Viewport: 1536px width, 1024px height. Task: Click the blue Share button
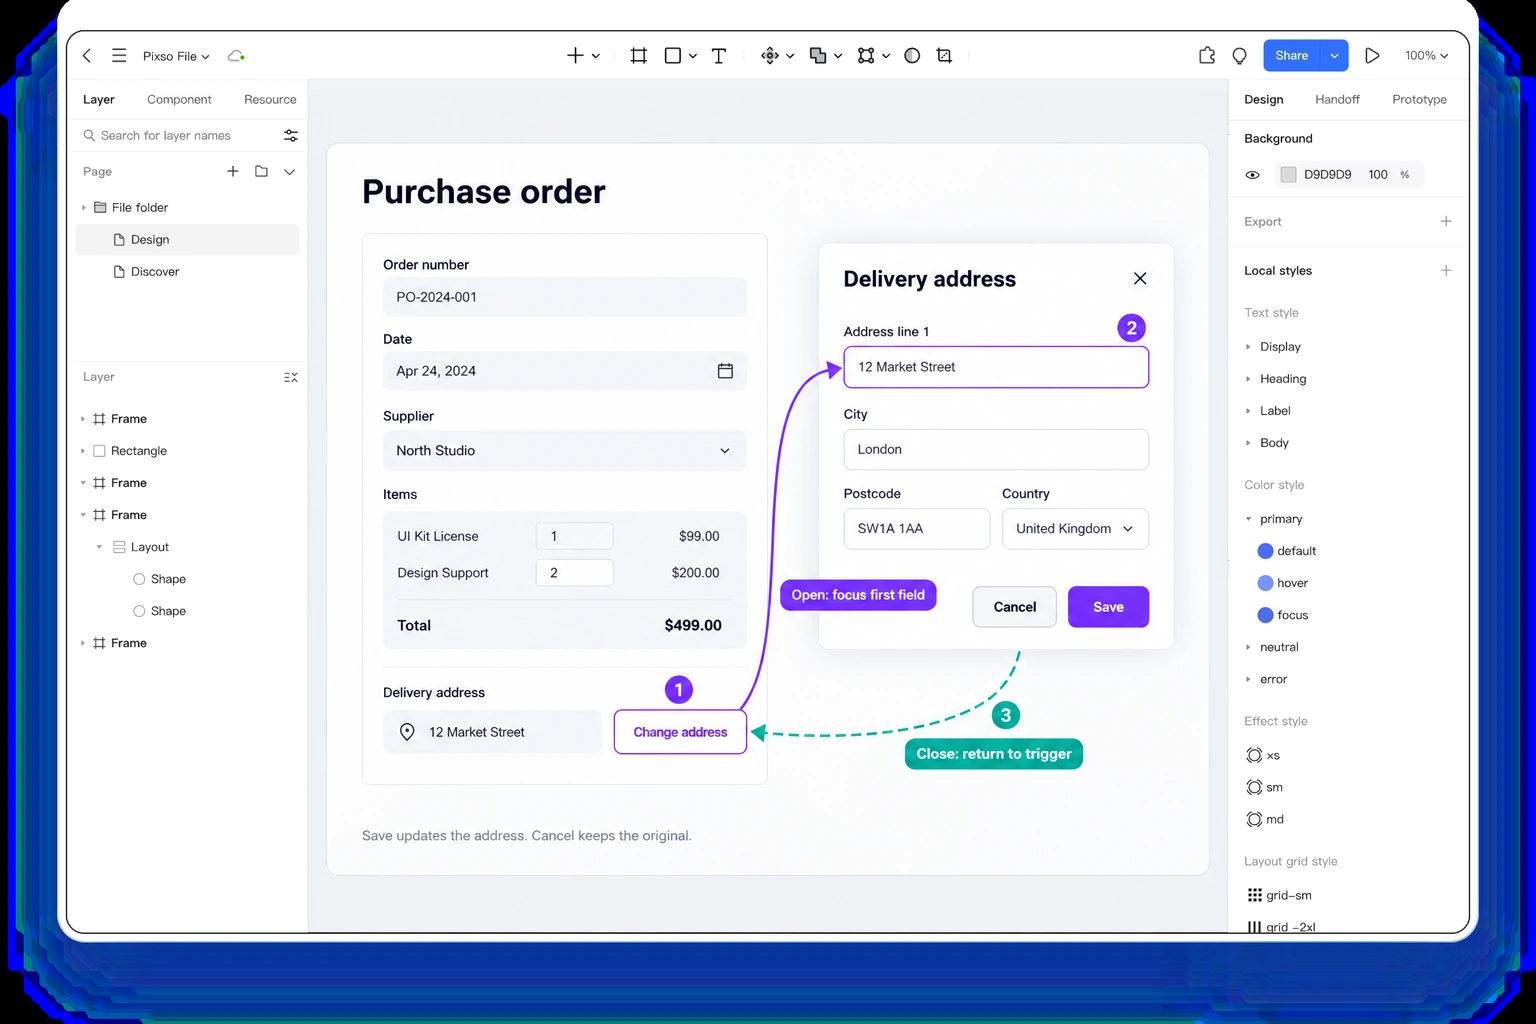pyautogui.click(x=1292, y=56)
